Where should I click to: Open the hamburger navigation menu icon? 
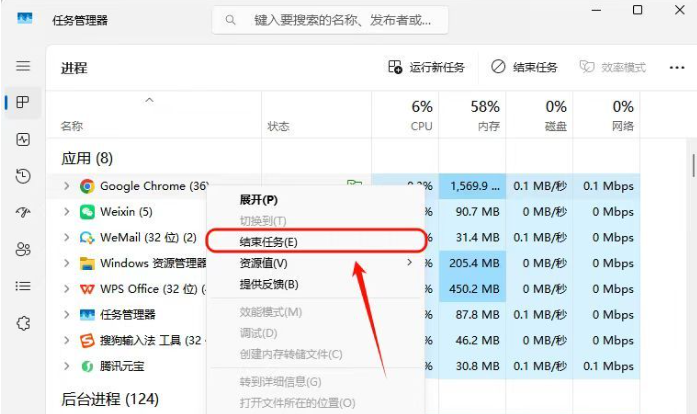point(23,66)
